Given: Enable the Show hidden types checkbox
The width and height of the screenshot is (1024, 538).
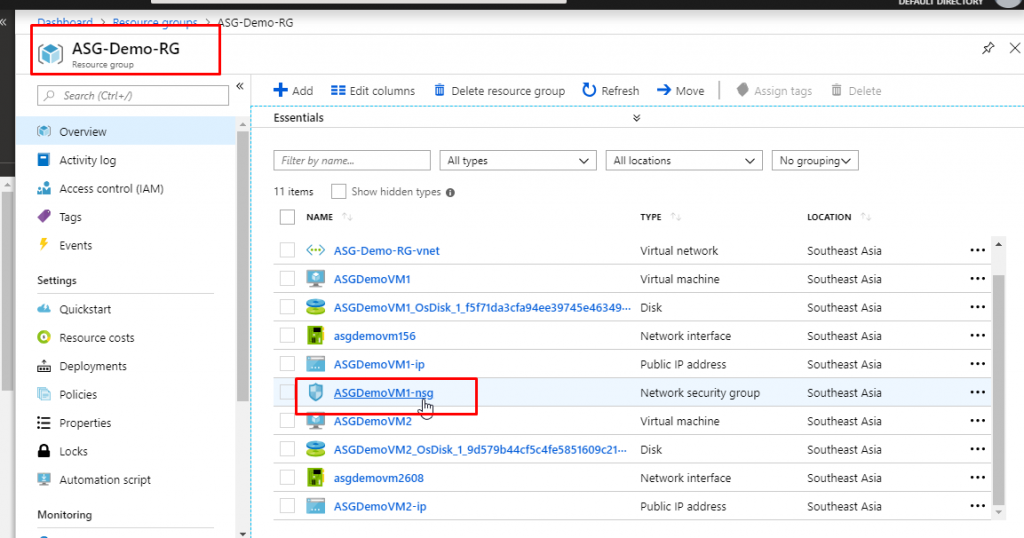Looking at the screenshot, I should tap(338, 191).
